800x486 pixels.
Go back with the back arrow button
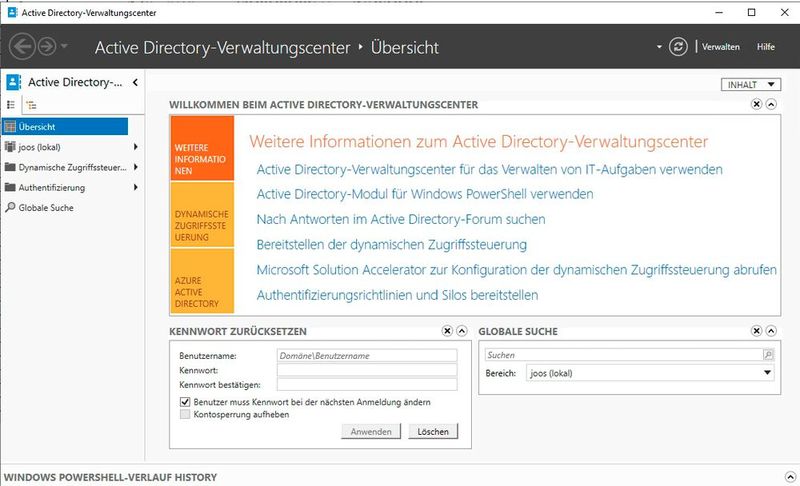pos(22,46)
